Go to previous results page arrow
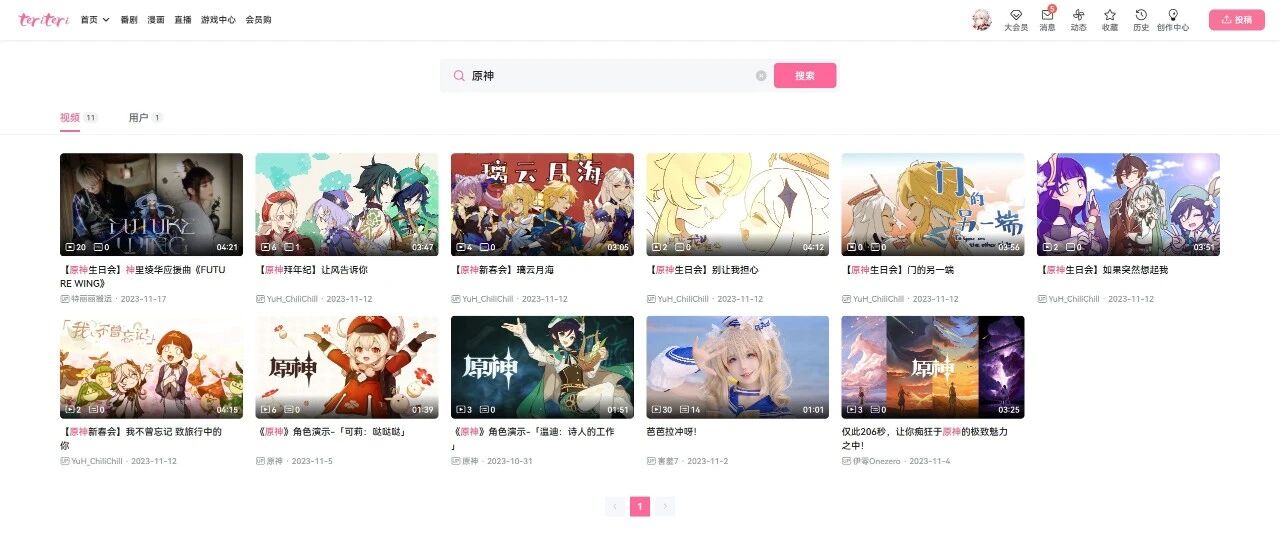 click(x=615, y=507)
